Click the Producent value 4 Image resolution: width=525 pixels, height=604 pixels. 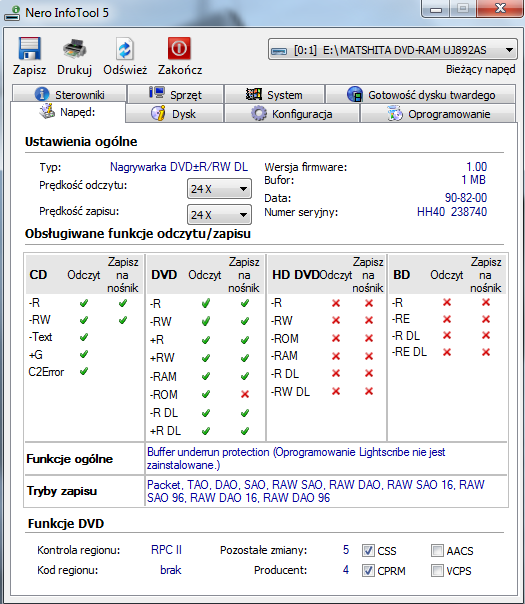click(346, 570)
